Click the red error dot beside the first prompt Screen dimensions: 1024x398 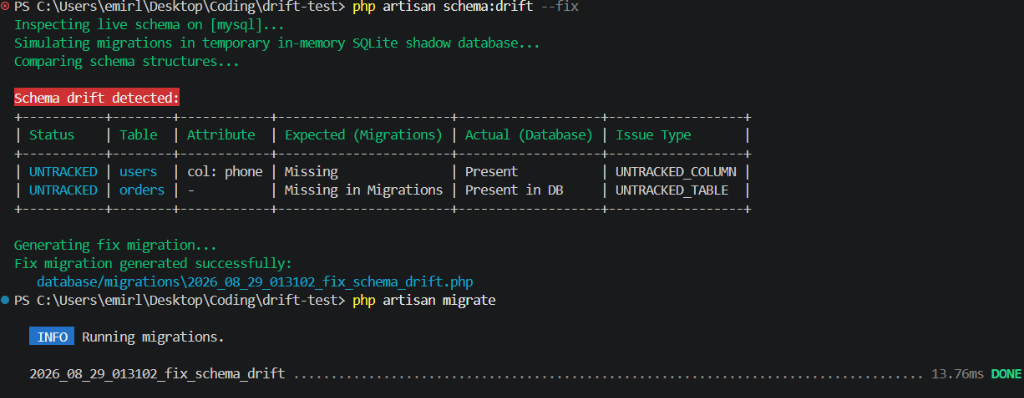point(5,7)
